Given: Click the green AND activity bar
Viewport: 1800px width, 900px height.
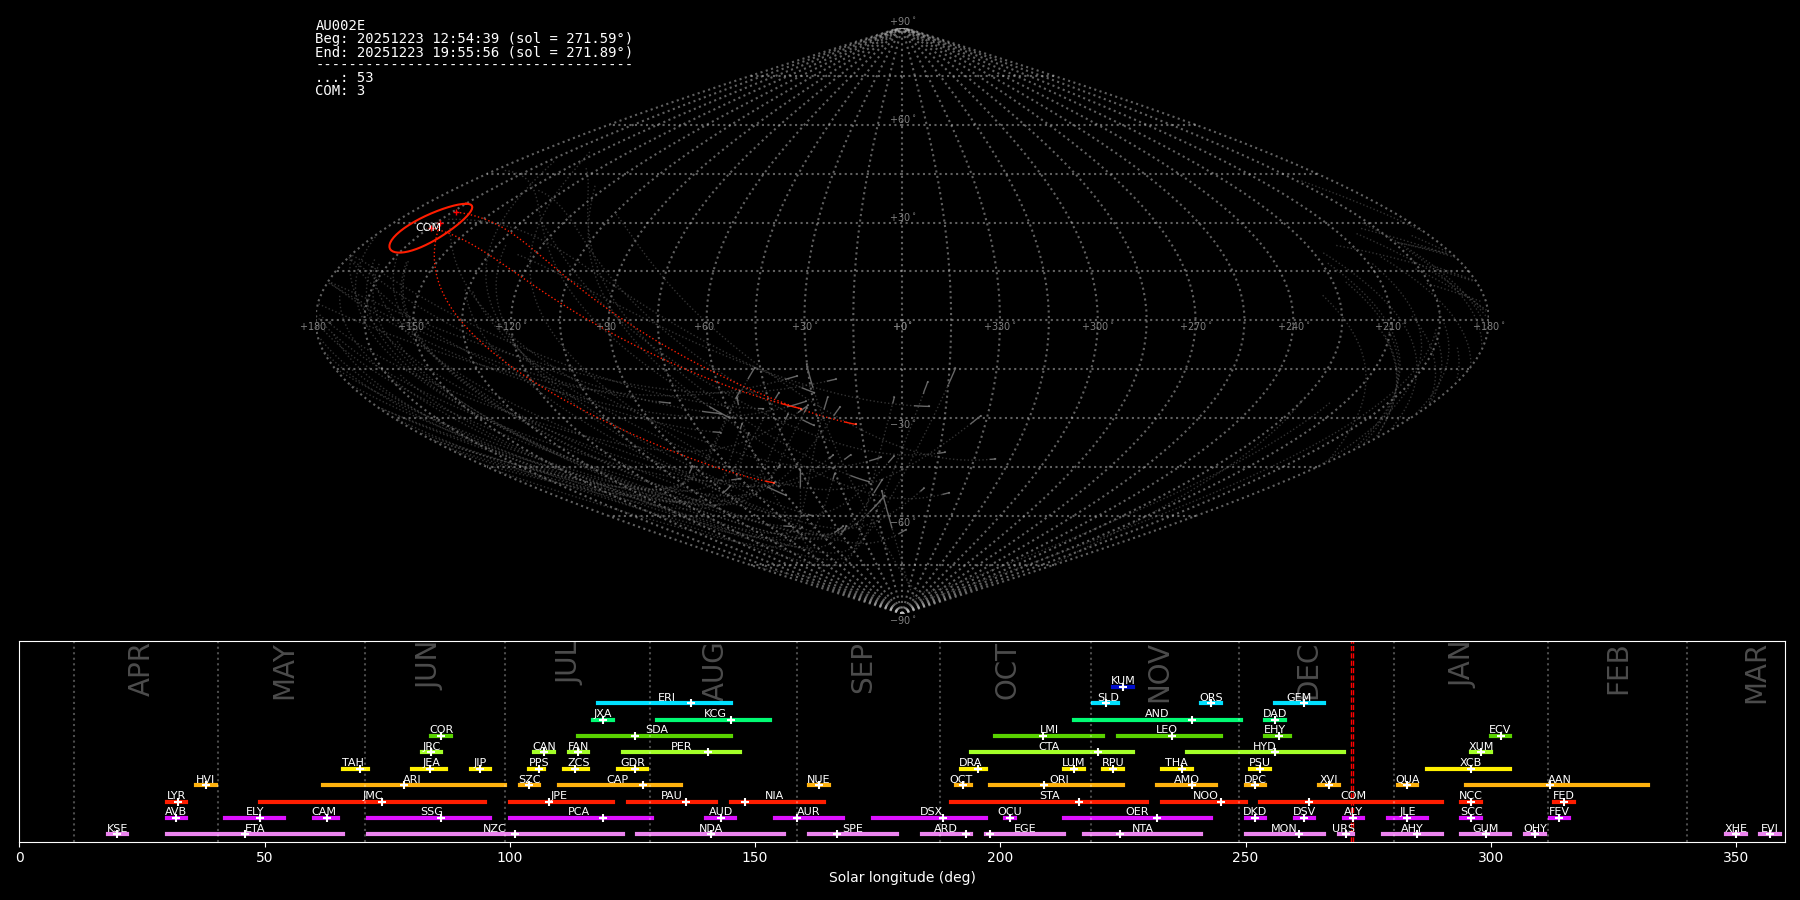Looking at the screenshot, I should point(1157,719).
